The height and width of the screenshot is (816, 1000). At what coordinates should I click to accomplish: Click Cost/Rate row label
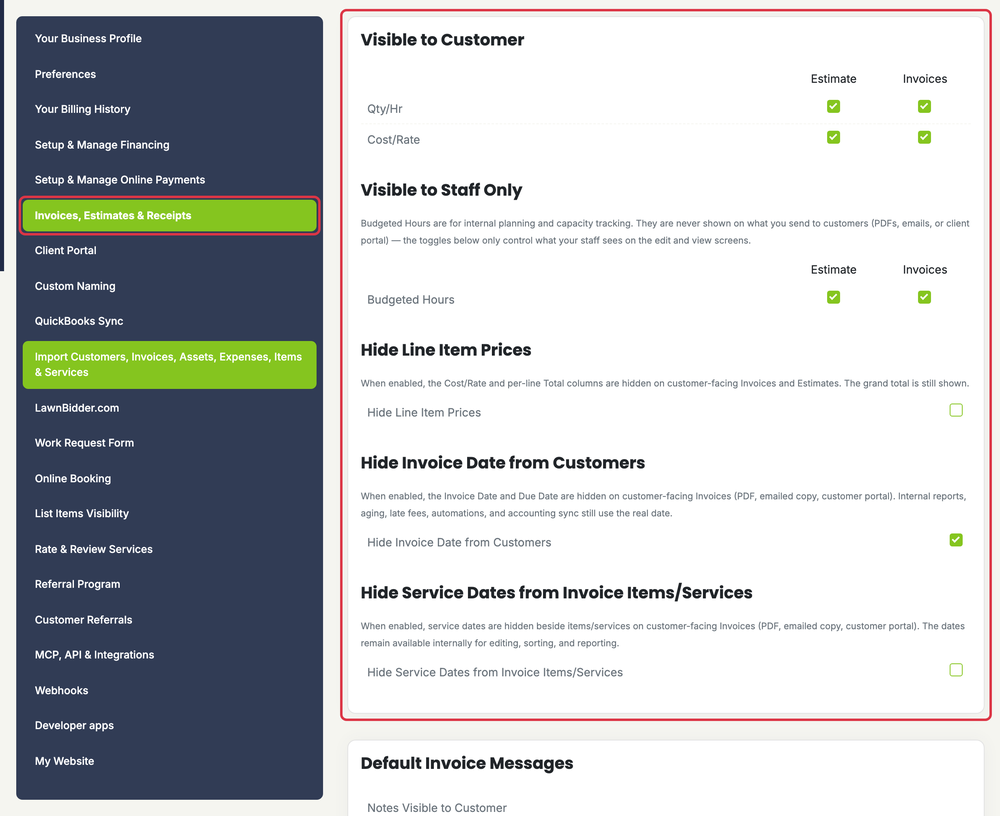pyautogui.click(x=393, y=140)
